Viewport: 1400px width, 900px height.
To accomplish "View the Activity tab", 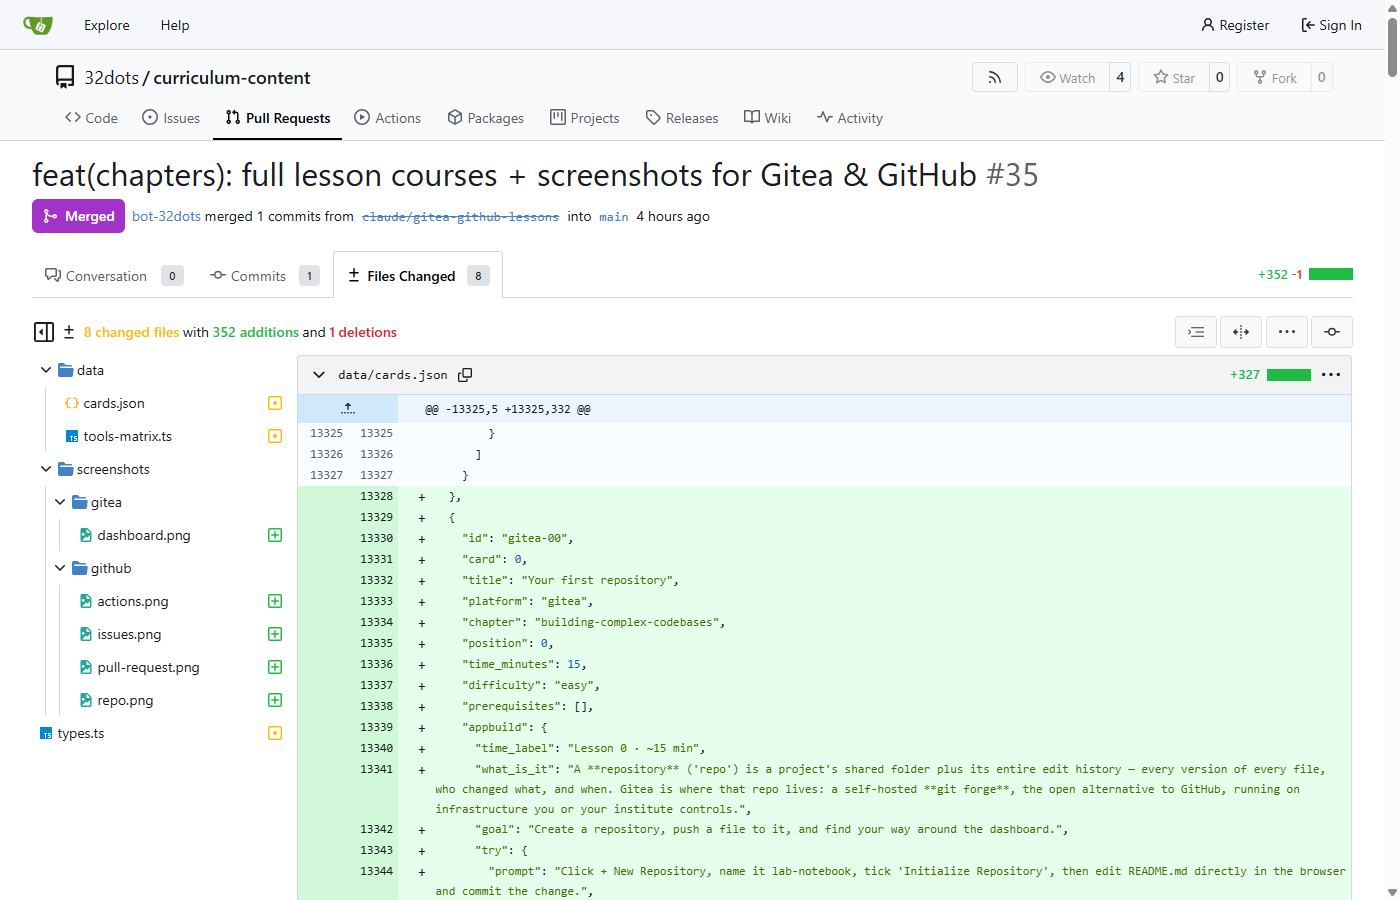I will pyautogui.click(x=850, y=118).
